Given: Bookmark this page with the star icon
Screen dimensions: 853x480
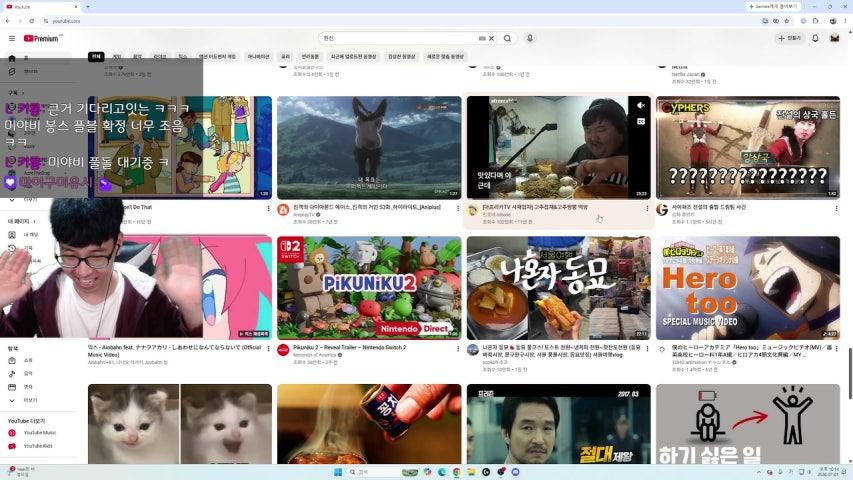Looking at the screenshot, I should 787,21.
